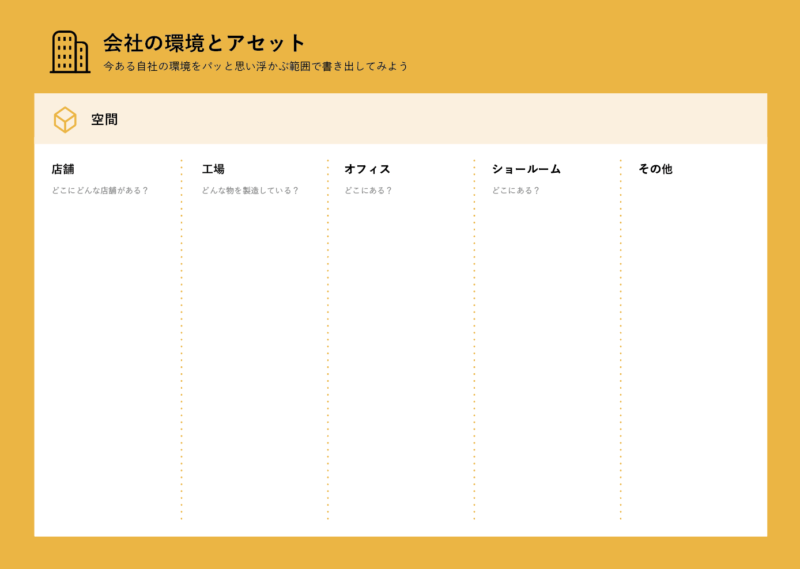Image resolution: width=800 pixels, height=569 pixels.
Task: Click the どこにある？ hint under ショールーム
Action: (x=515, y=190)
